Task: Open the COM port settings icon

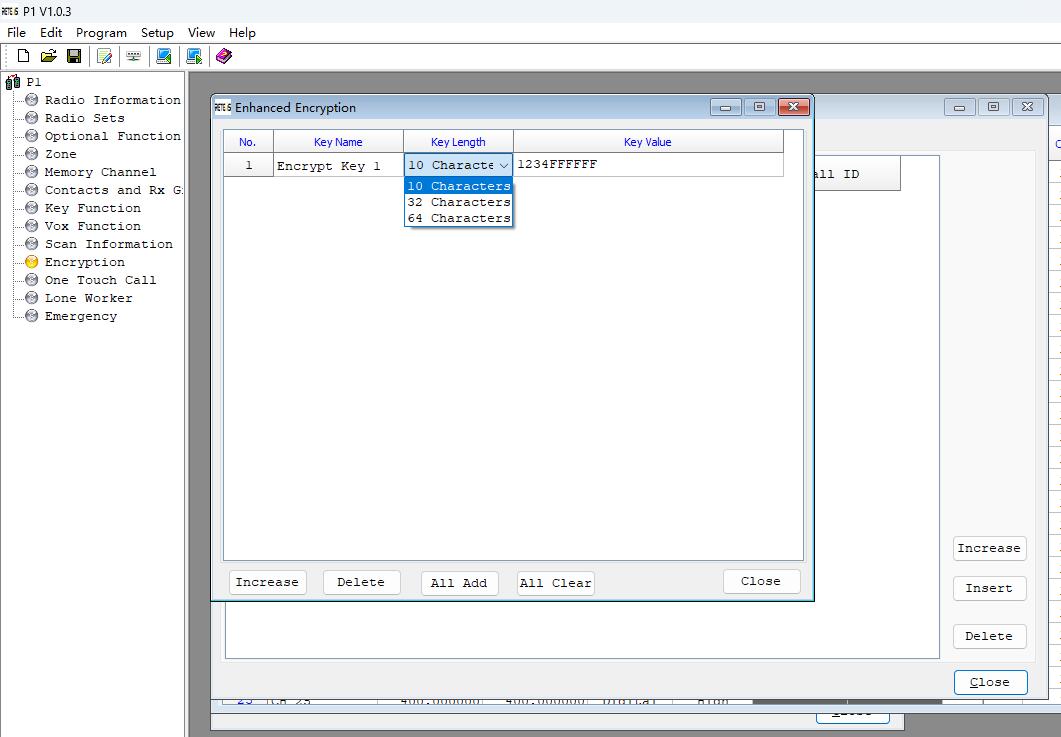Action: pos(133,56)
